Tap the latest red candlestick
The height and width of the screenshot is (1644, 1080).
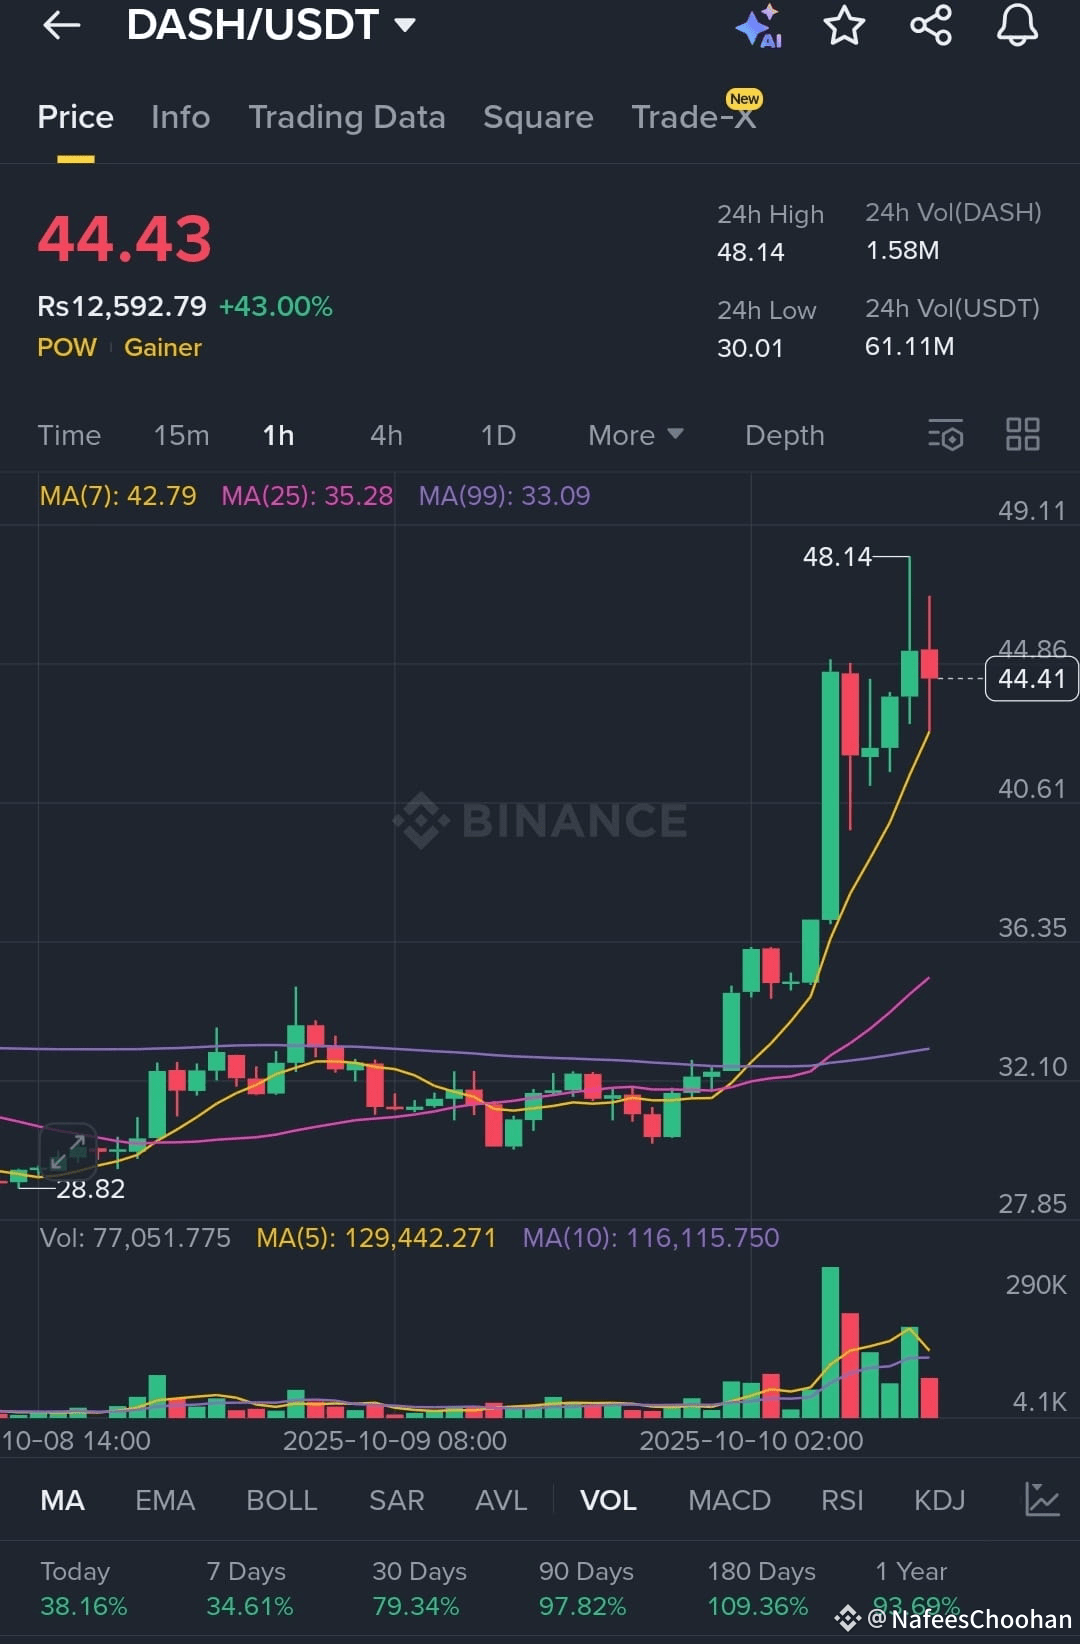[x=929, y=664]
